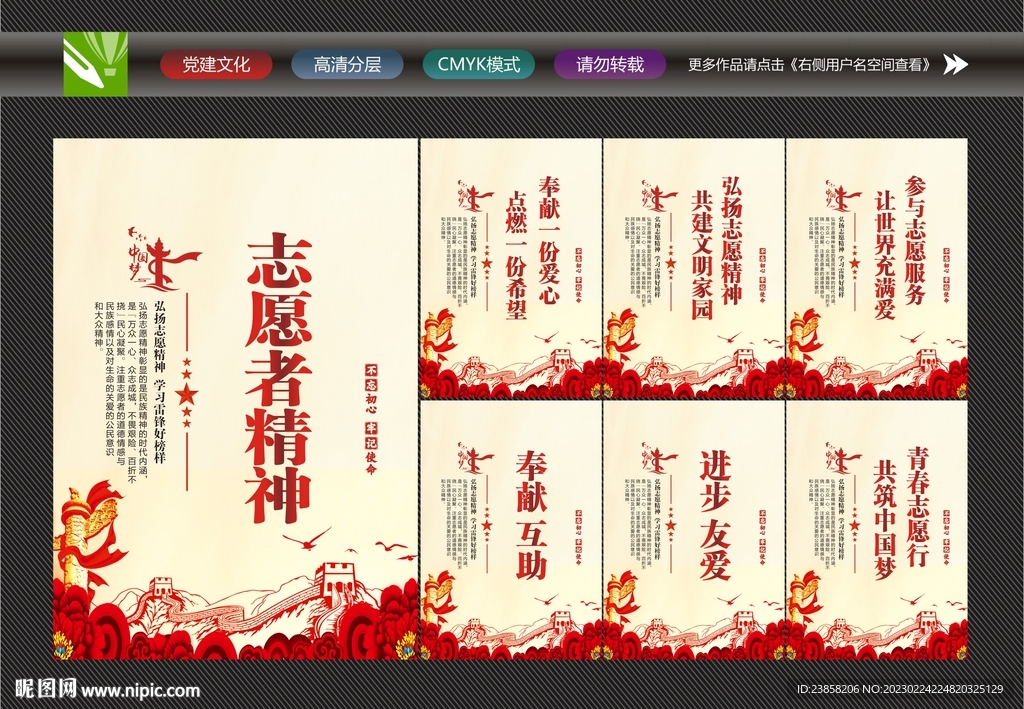Click the 弘扬志愿精神 学习雷锋好榜样 line on large poster
Screen dimensions: 1024x709
pos(159,382)
